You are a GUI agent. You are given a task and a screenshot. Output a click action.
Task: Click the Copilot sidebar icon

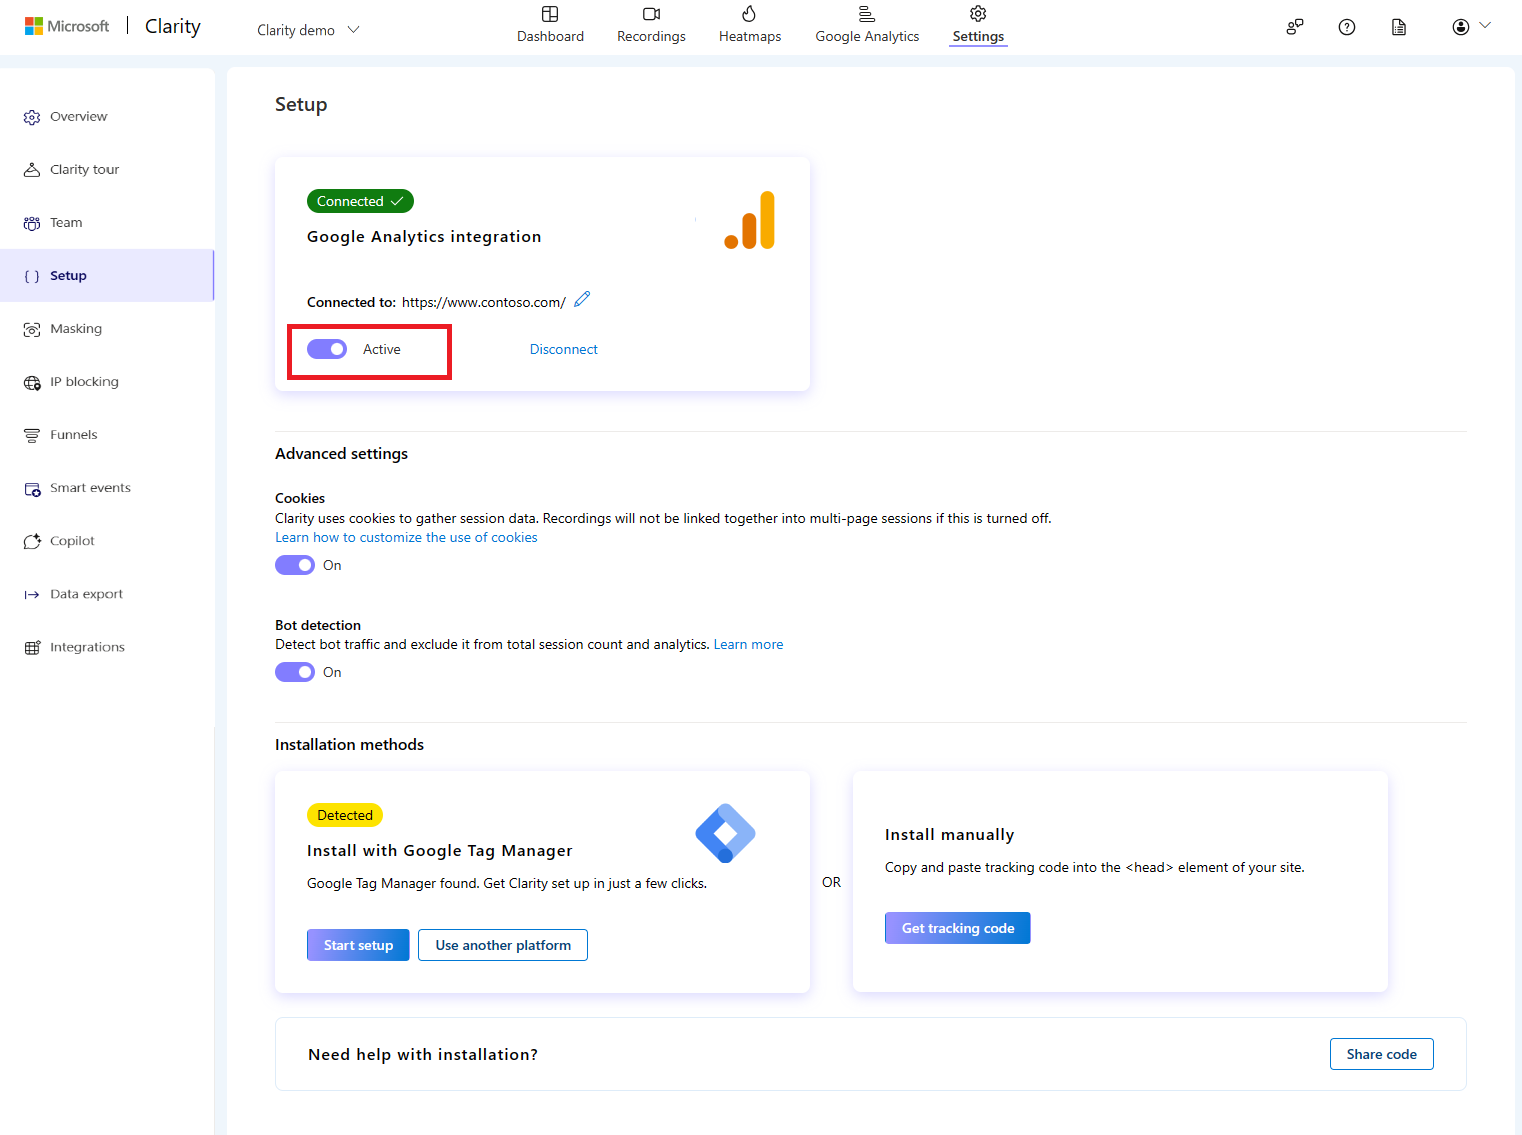pos(32,541)
